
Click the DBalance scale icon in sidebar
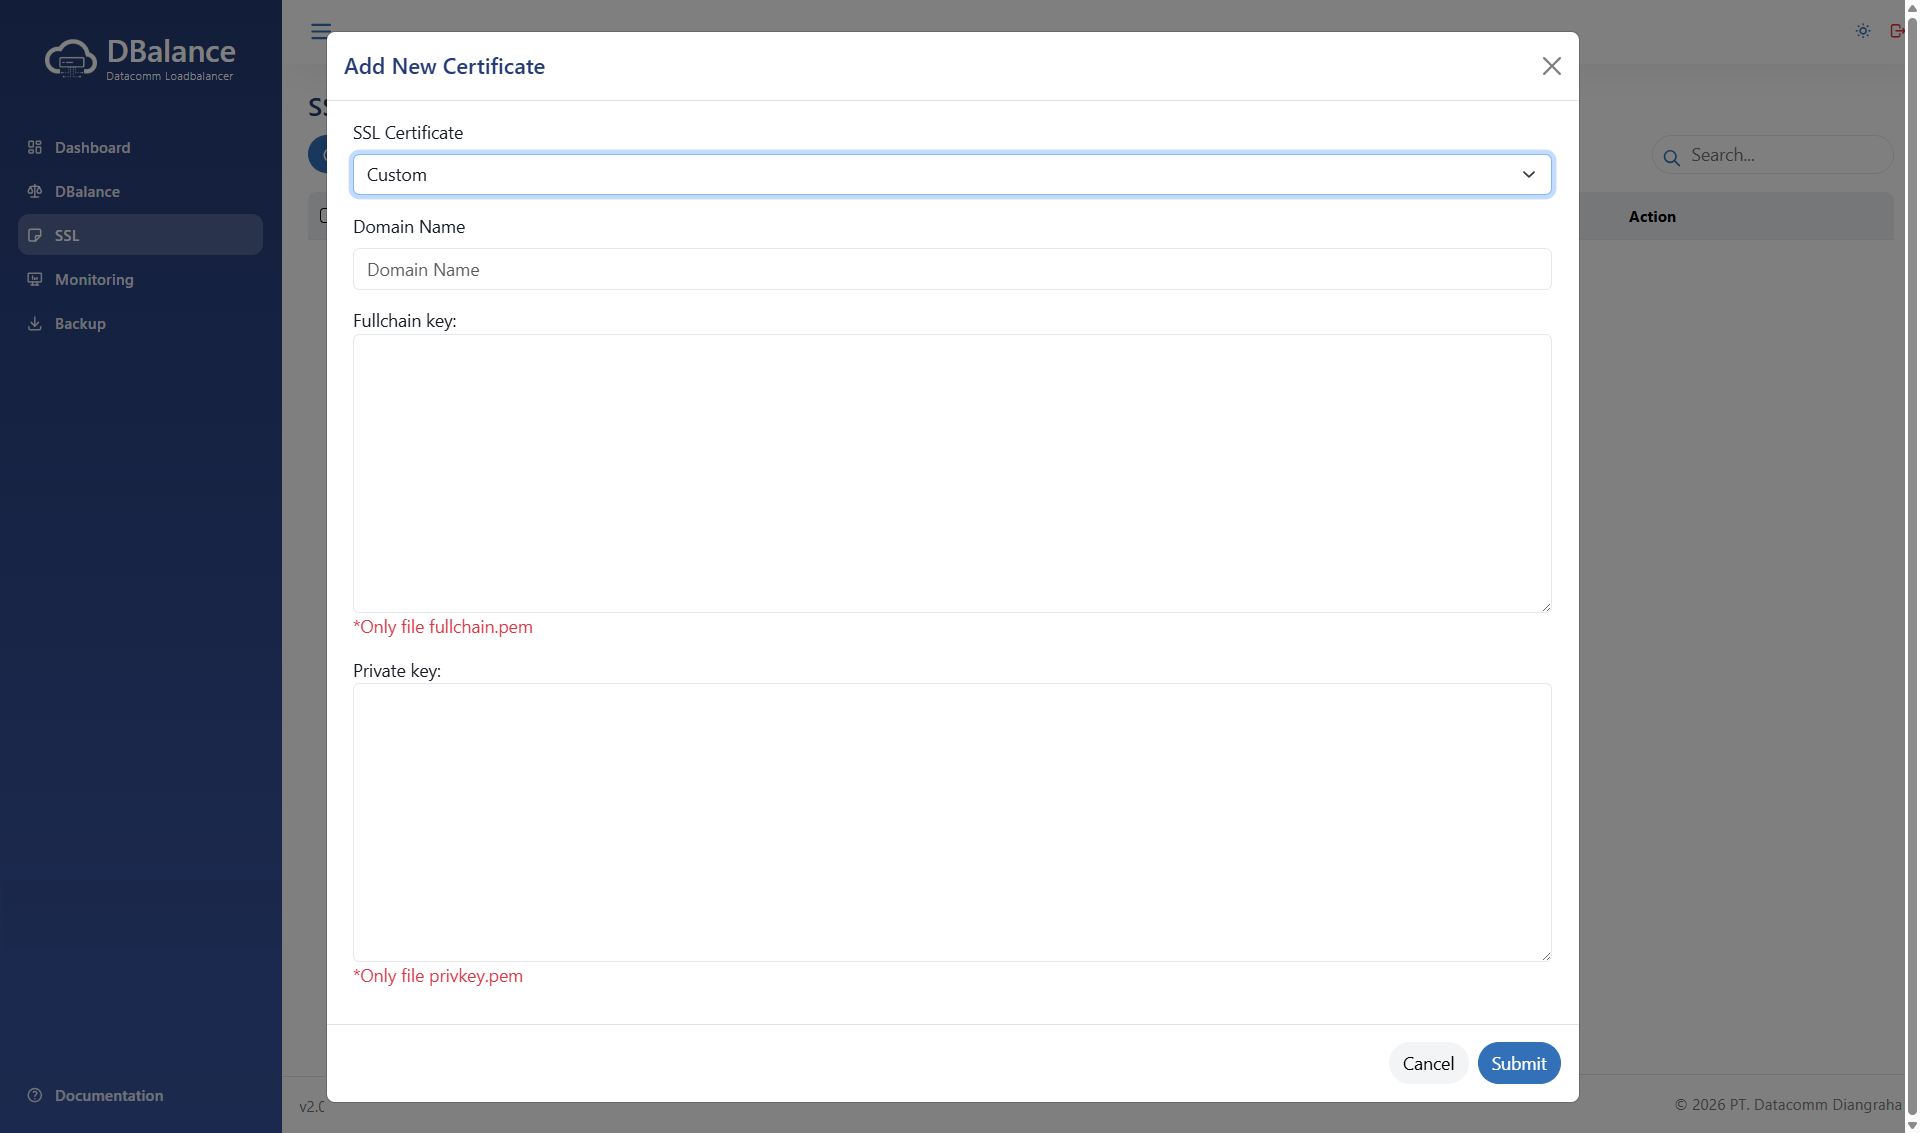[35, 191]
